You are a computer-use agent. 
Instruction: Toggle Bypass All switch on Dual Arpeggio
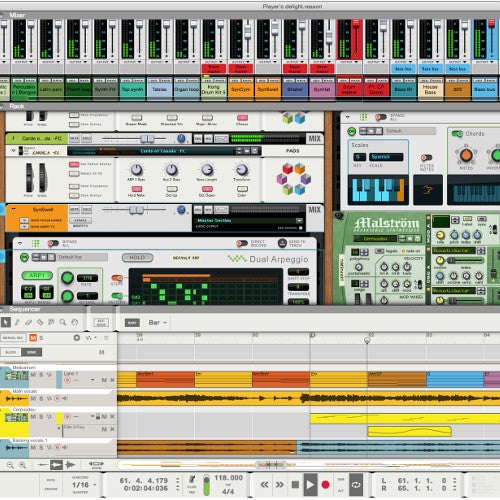click(x=53, y=243)
